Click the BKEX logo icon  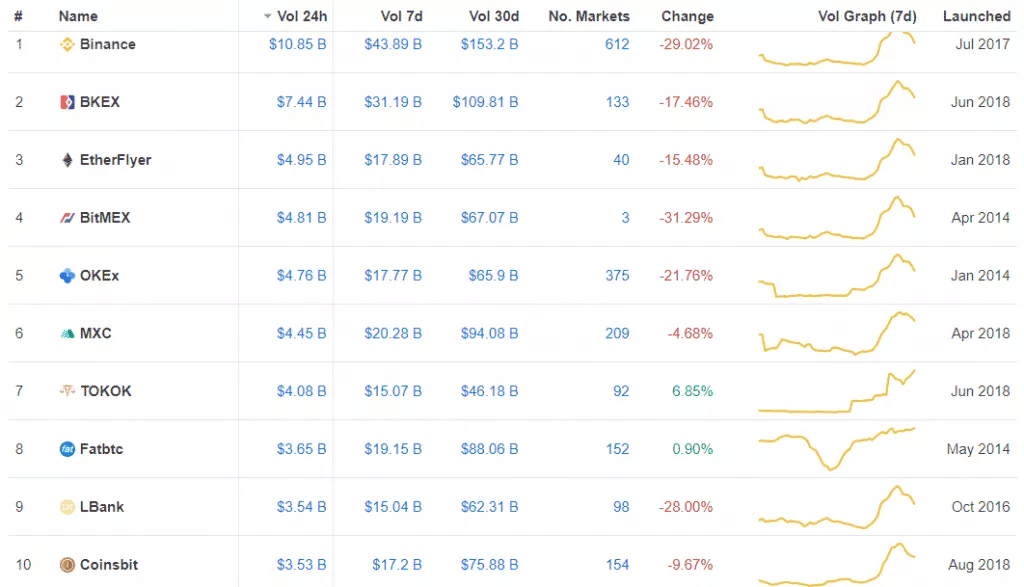tap(68, 102)
